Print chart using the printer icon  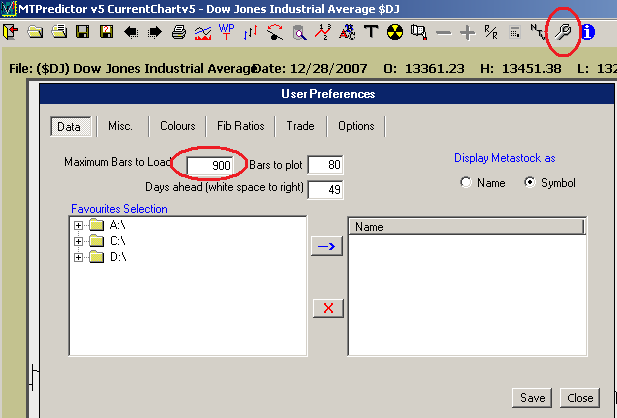click(179, 32)
